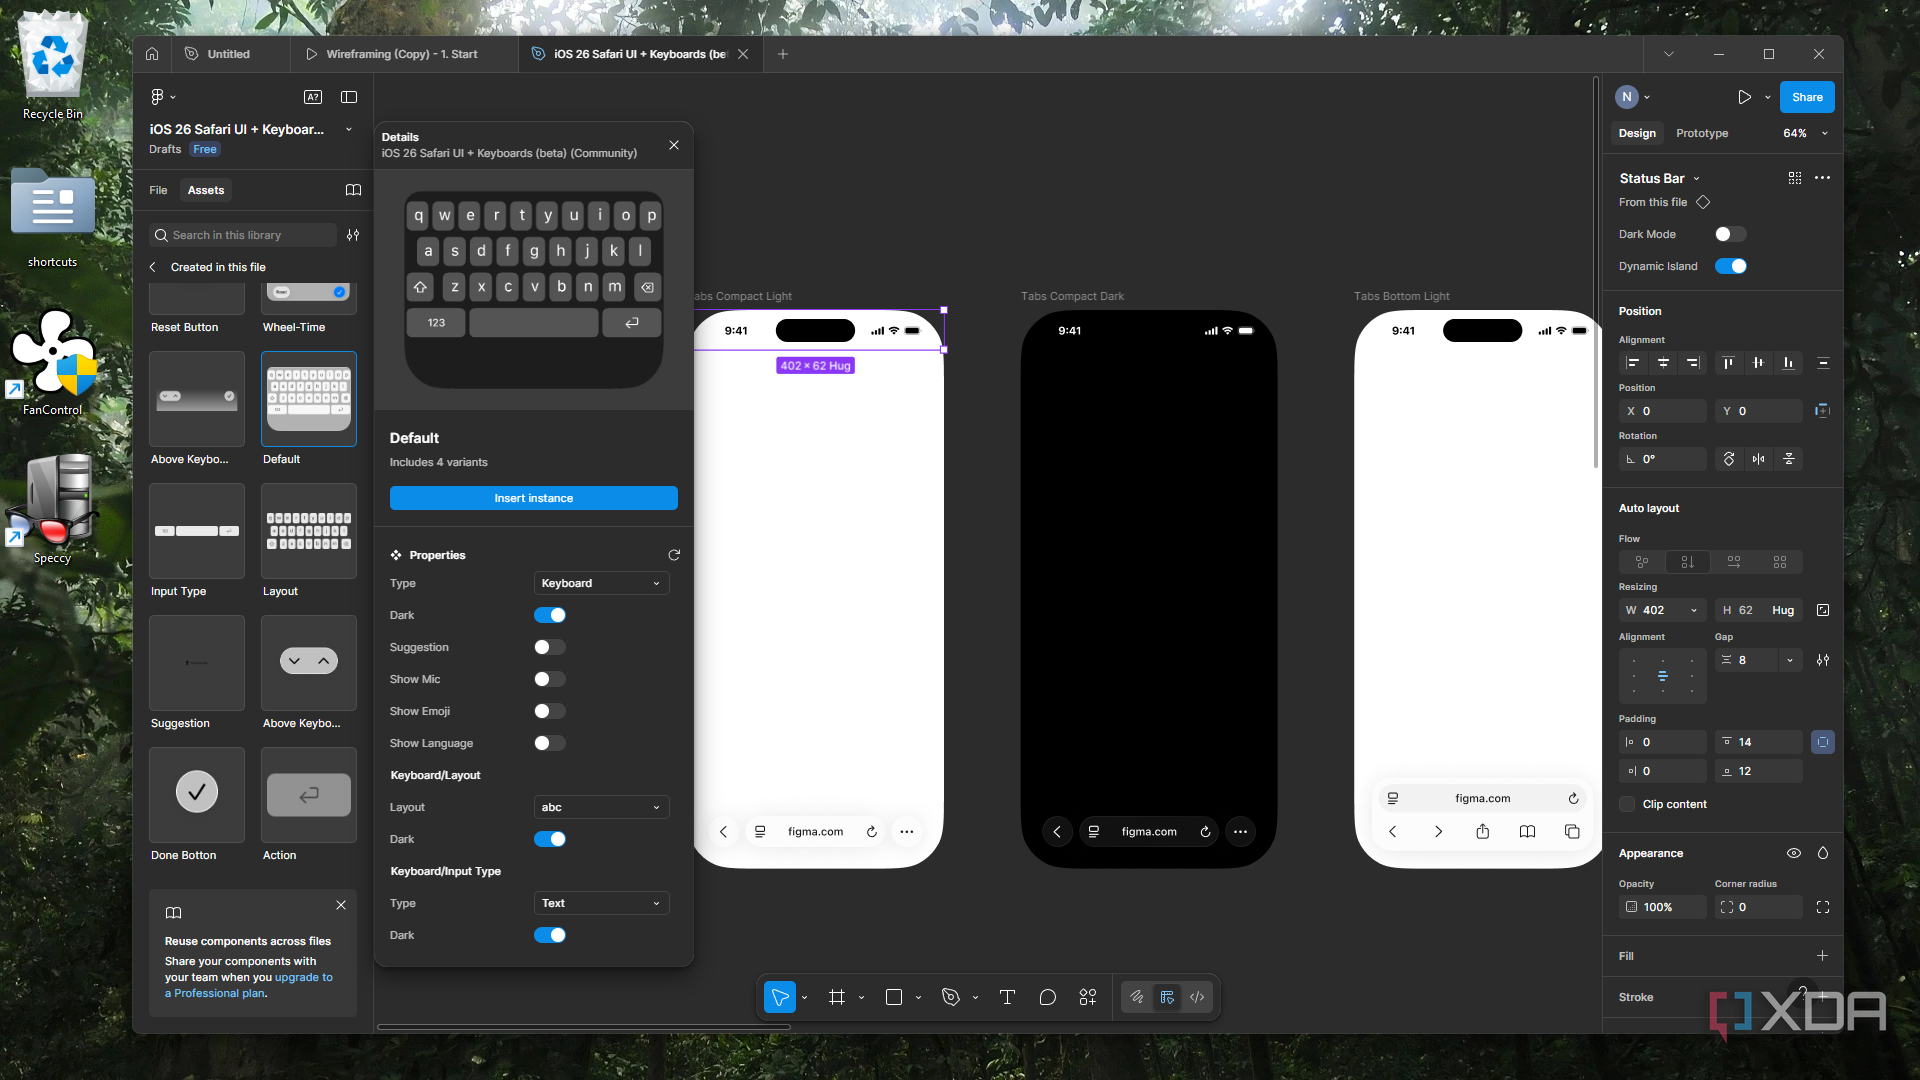The image size is (1920, 1080).
Task: Switch to the File tab
Action: pos(158,190)
